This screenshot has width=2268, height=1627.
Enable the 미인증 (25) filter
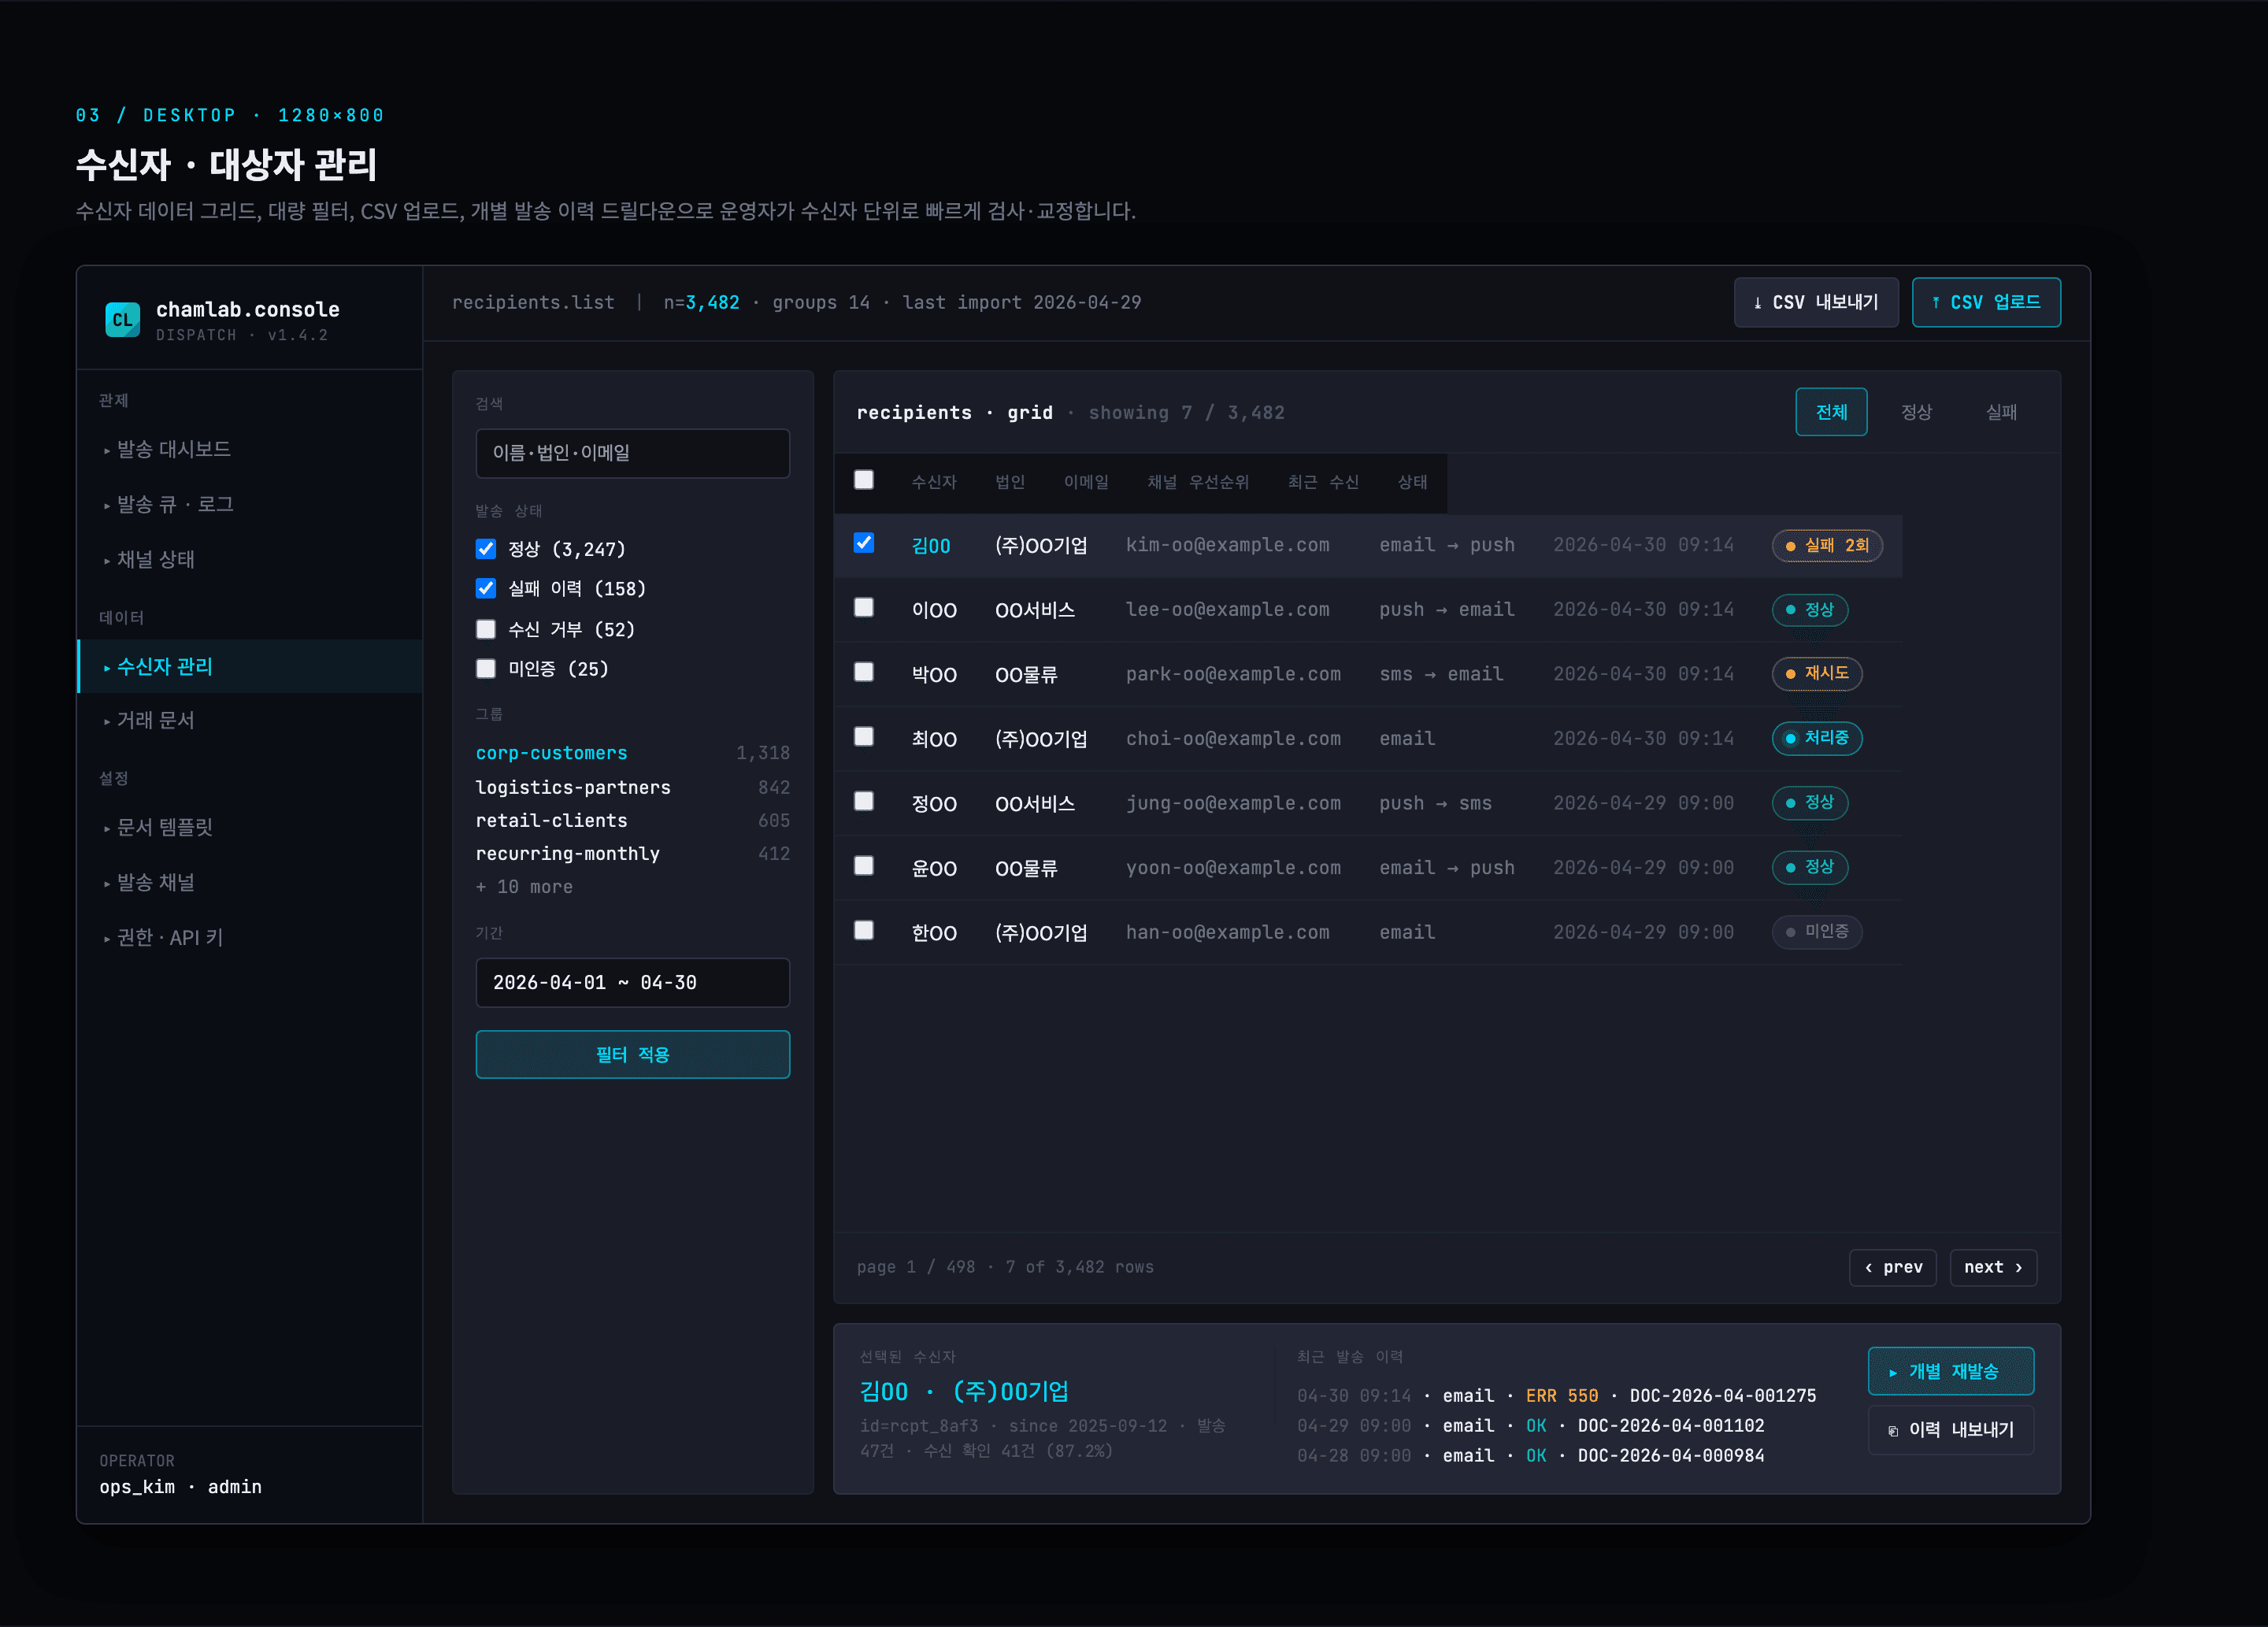tap(486, 669)
